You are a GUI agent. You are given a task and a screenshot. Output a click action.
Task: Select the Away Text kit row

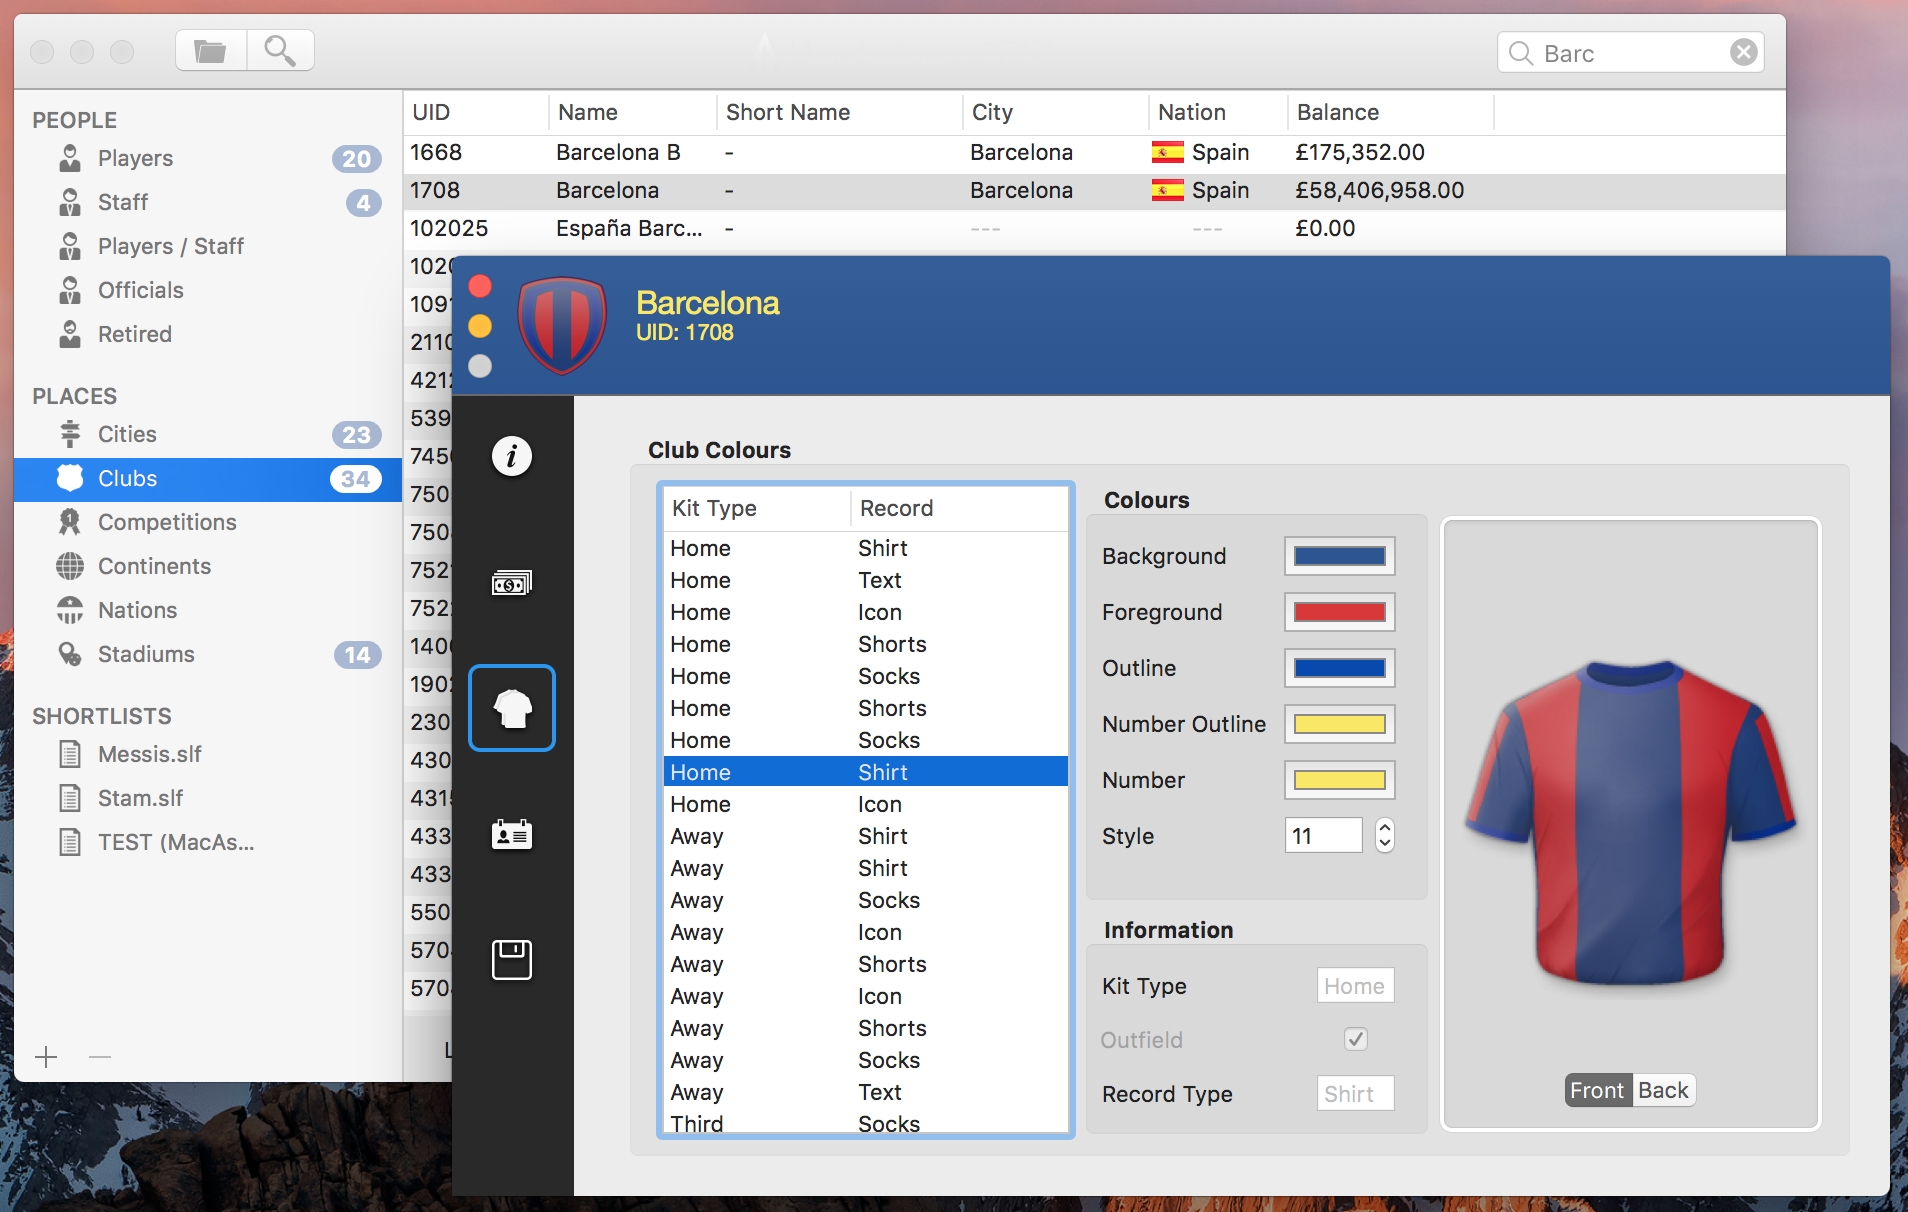point(866,1092)
